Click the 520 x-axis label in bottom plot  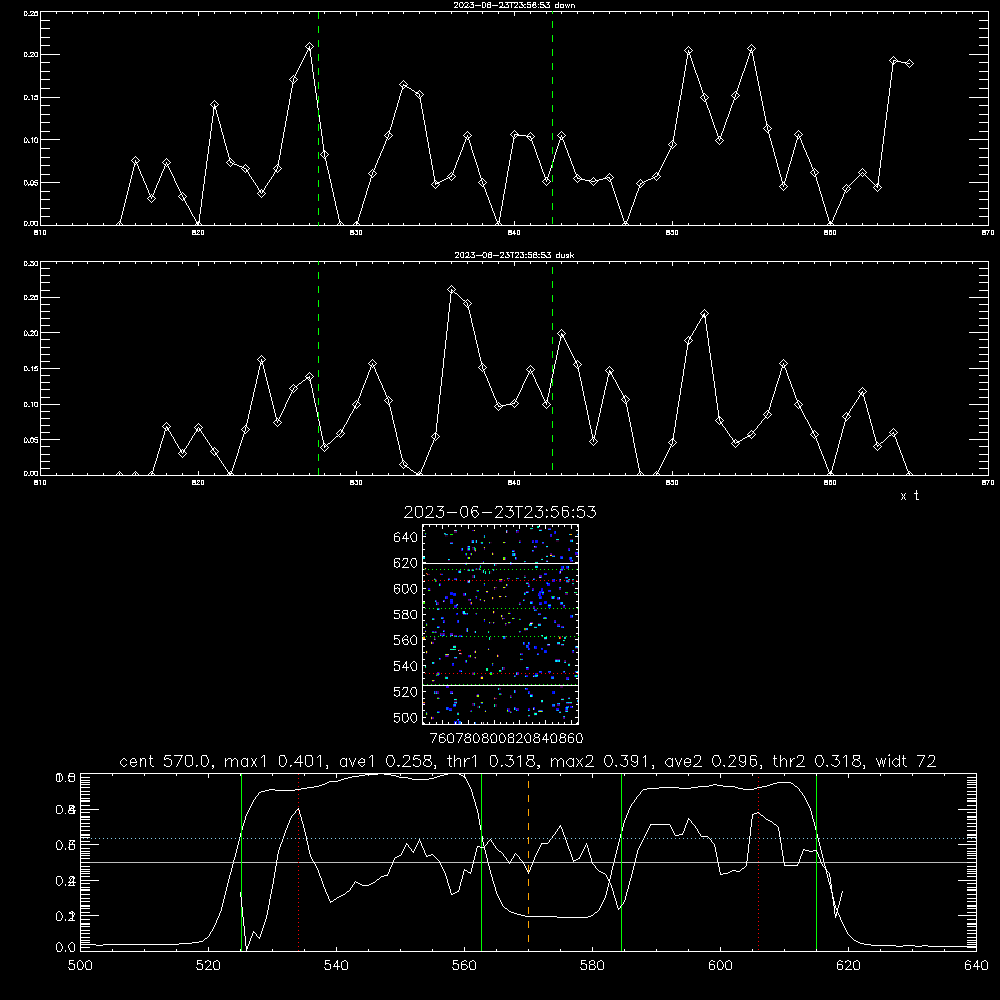[208, 966]
